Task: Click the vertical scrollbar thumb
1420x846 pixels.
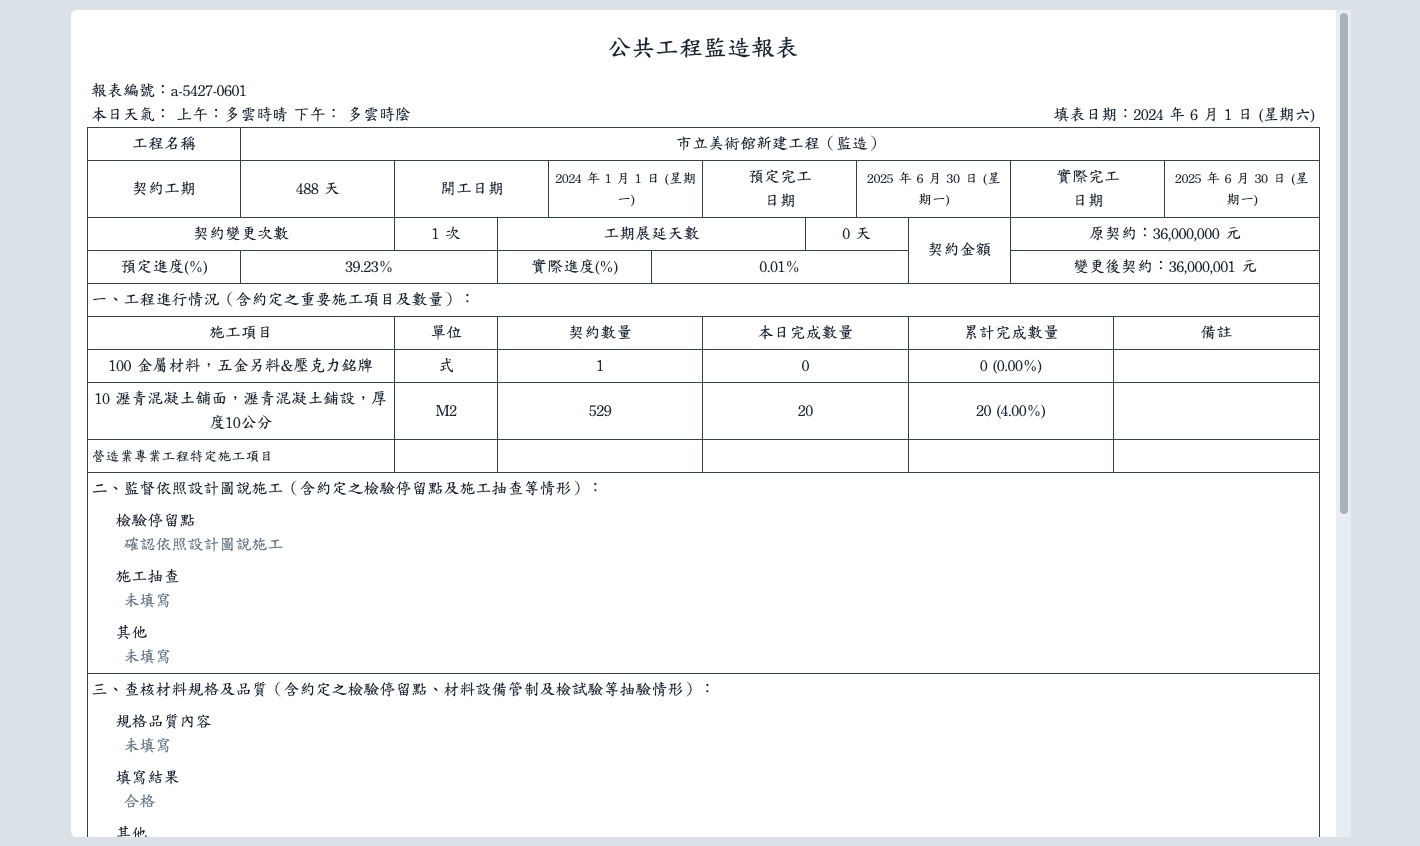Action: [1343, 260]
